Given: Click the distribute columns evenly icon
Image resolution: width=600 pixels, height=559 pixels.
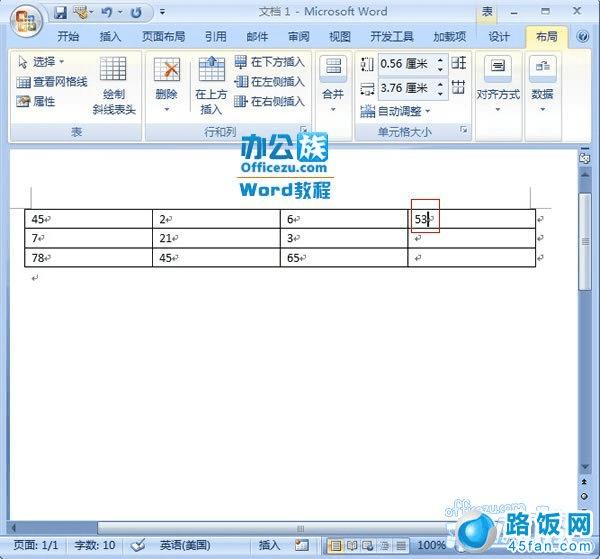Looking at the screenshot, I should click(x=458, y=87).
